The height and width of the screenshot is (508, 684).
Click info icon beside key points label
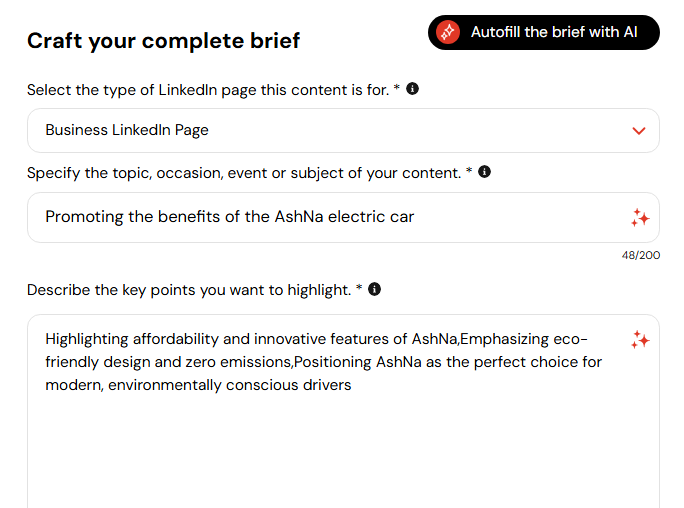[x=374, y=289]
